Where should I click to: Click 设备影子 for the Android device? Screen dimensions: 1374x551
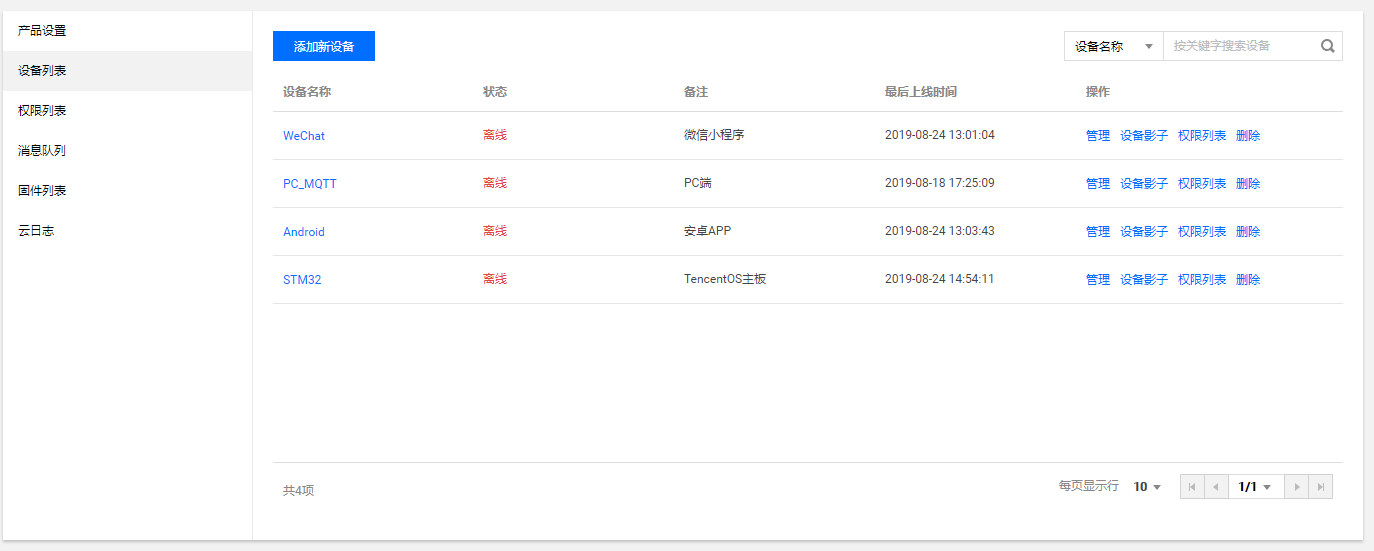[1144, 232]
